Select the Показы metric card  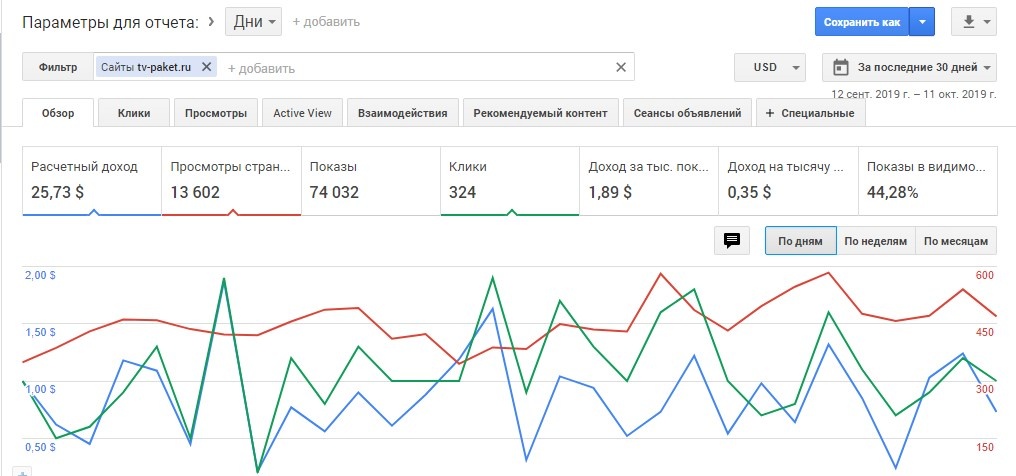370,180
